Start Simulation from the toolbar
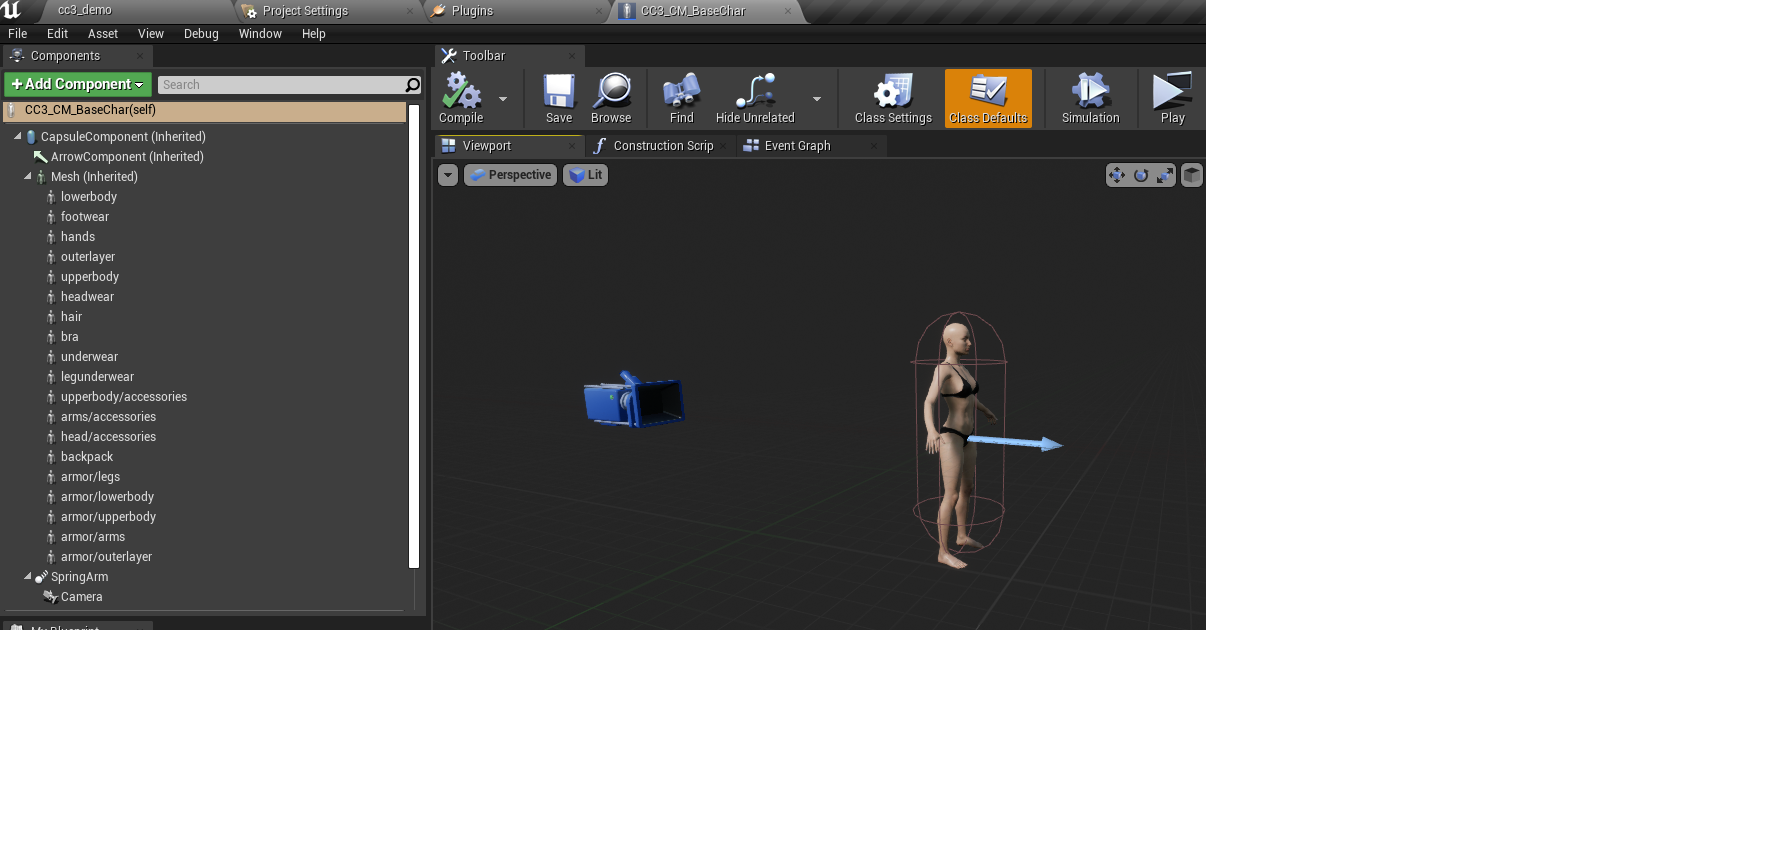The height and width of the screenshot is (856, 1777). coord(1090,92)
